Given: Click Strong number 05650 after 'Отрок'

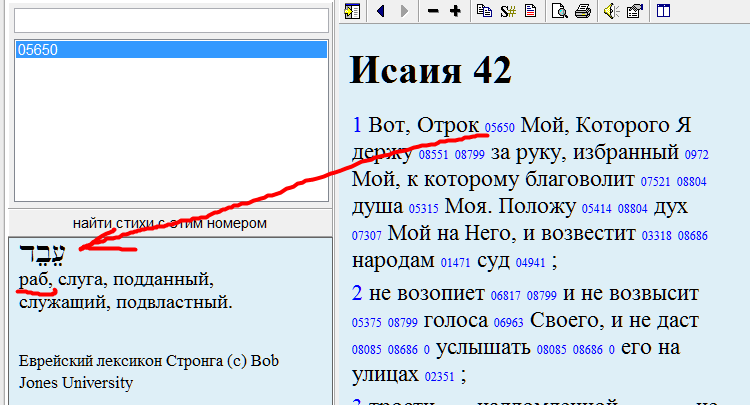Looking at the screenshot, I should 499,128.
